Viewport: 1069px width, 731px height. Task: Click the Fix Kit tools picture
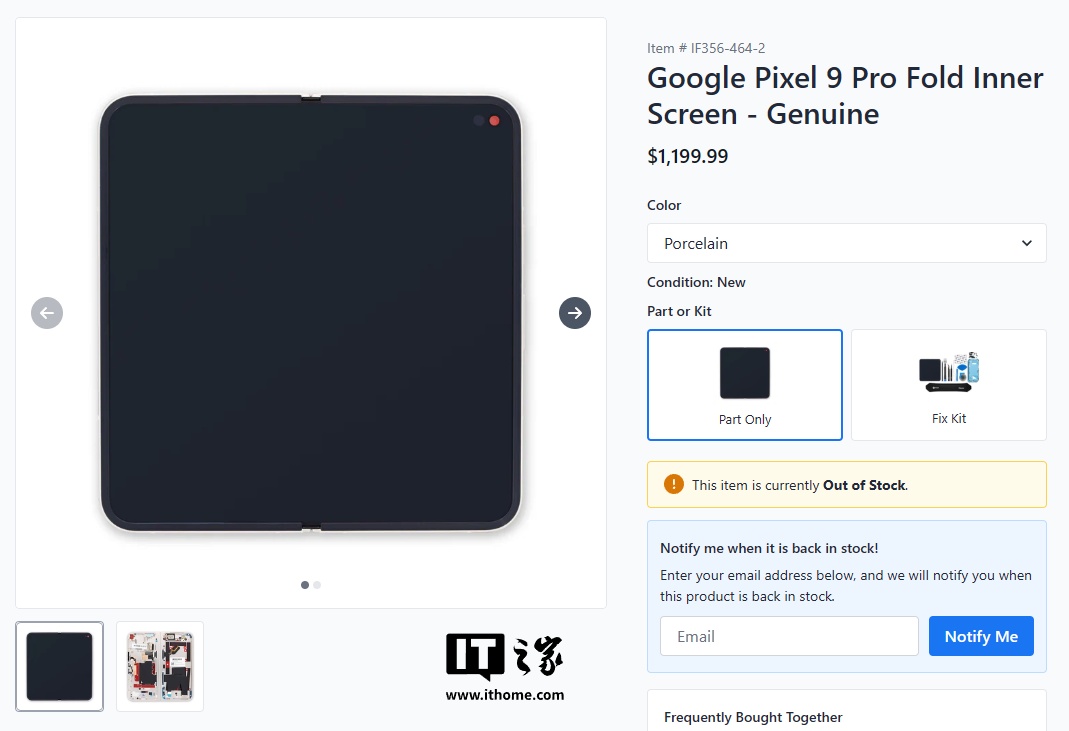point(948,372)
